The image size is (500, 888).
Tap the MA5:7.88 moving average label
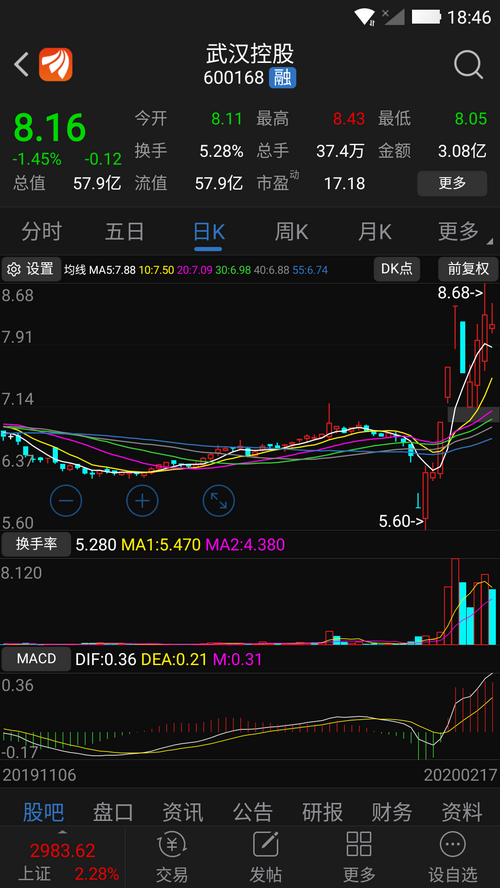tap(112, 270)
